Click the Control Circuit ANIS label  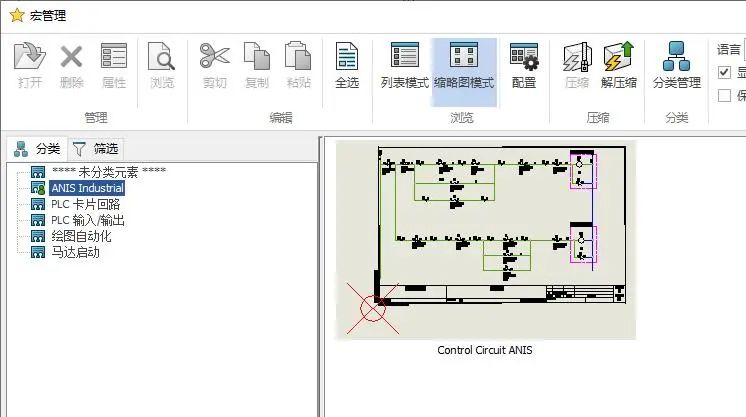[485, 350]
